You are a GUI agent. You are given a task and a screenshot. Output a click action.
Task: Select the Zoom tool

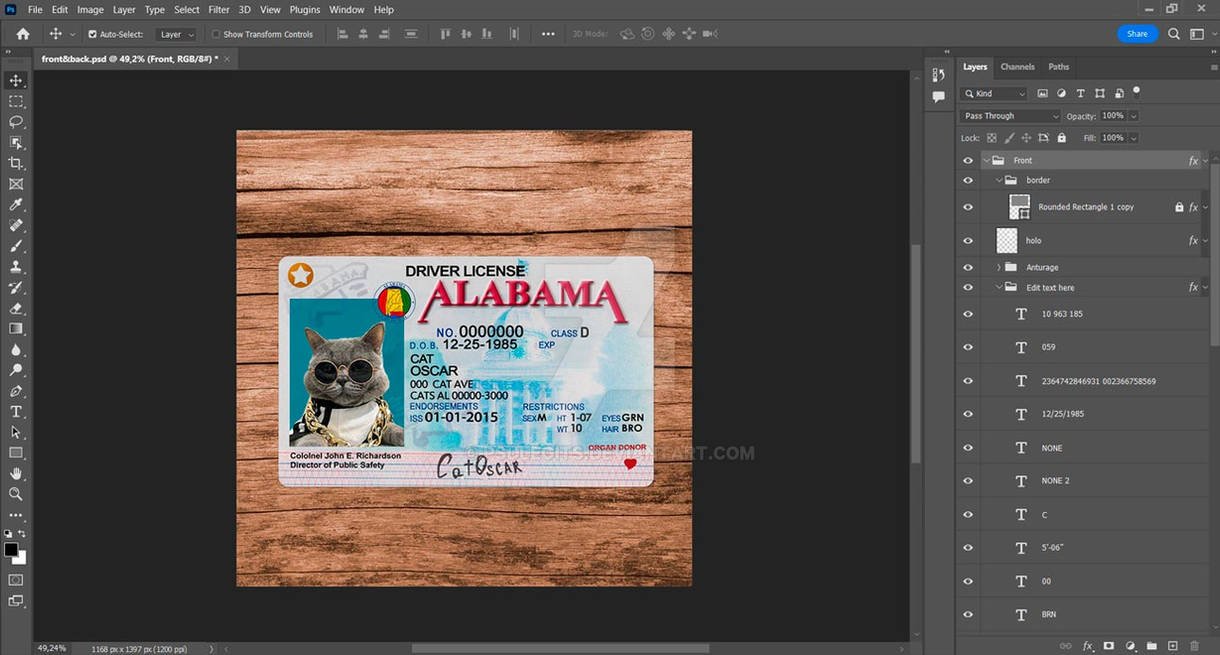click(x=16, y=494)
